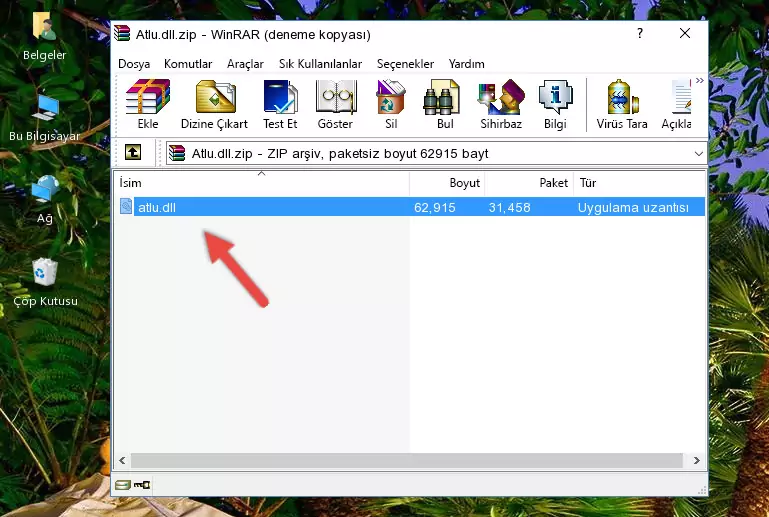The height and width of the screenshot is (517, 769).
Task: Click the Açıkla comment icon
Action: [x=677, y=104]
